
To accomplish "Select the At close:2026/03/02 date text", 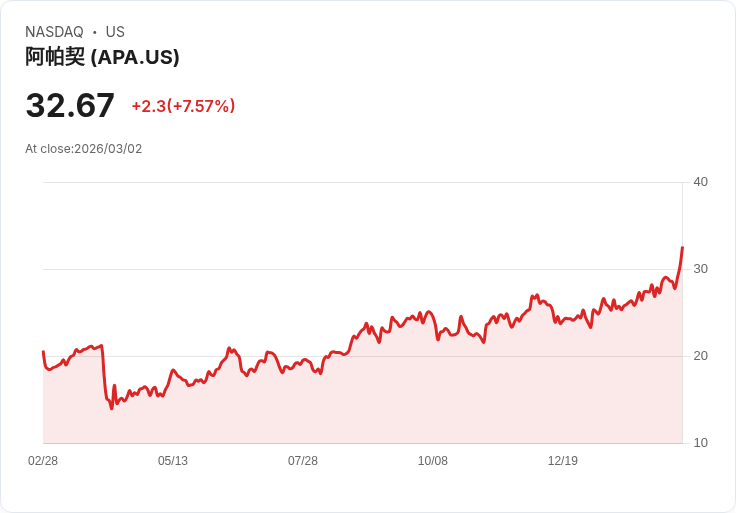I will coord(84,149).
